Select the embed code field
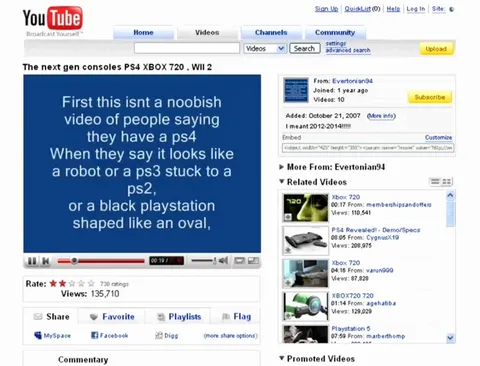The width and height of the screenshot is (480, 366). pyautogui.click(x=368, y=148)
